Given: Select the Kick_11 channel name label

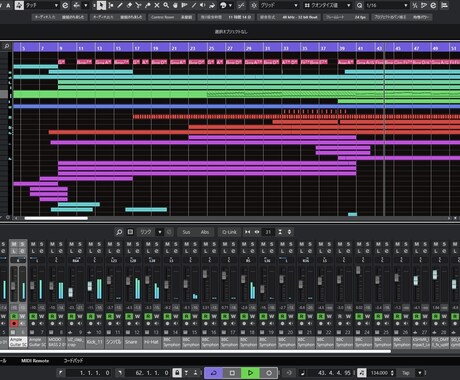Looking at the screenshot, I should point(95,342).
